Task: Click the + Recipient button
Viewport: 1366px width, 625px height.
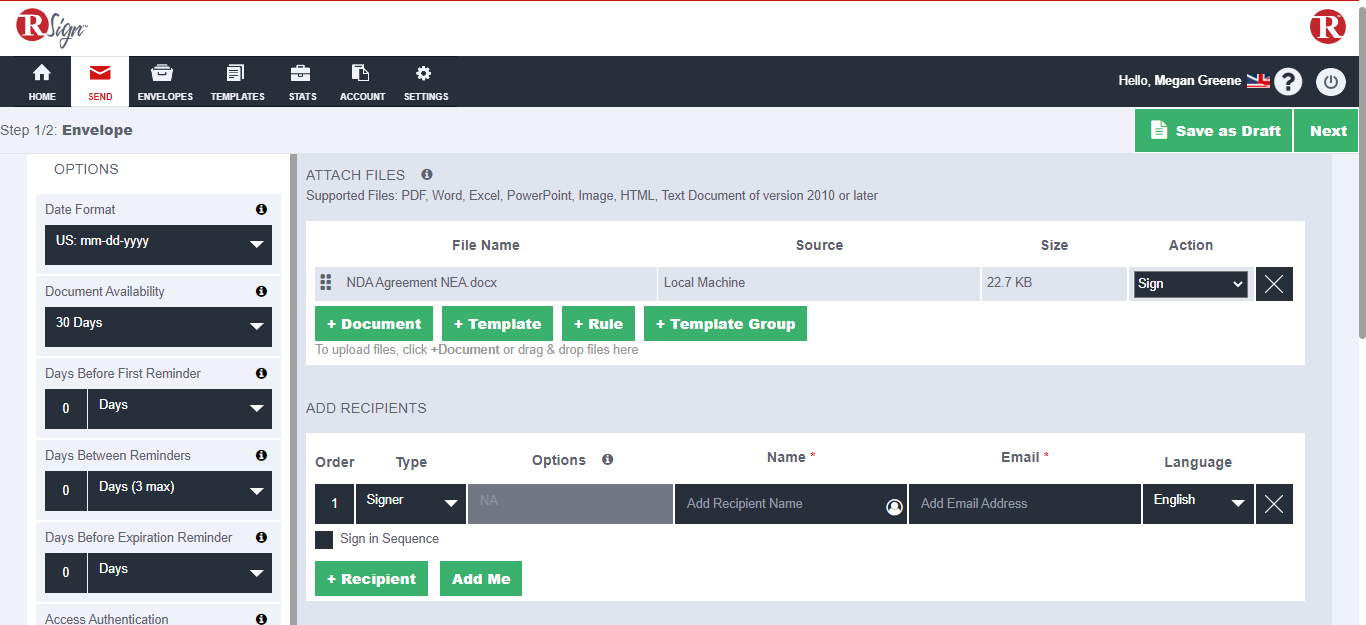Action: click(x=371, y=579)
